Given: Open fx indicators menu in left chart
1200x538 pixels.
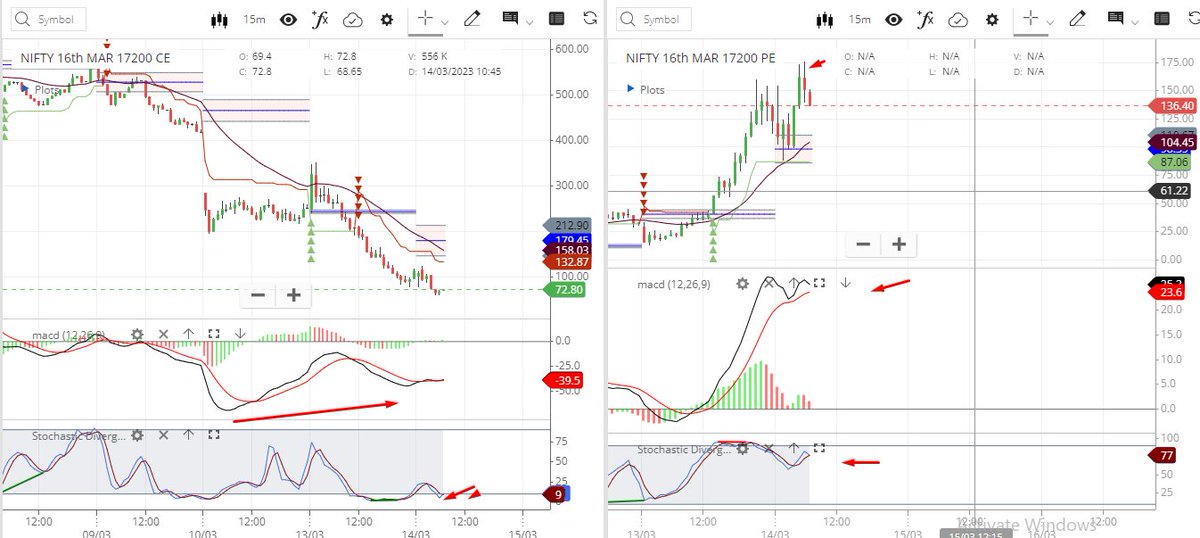Looking at the screenshot, I should coord(320,19).
